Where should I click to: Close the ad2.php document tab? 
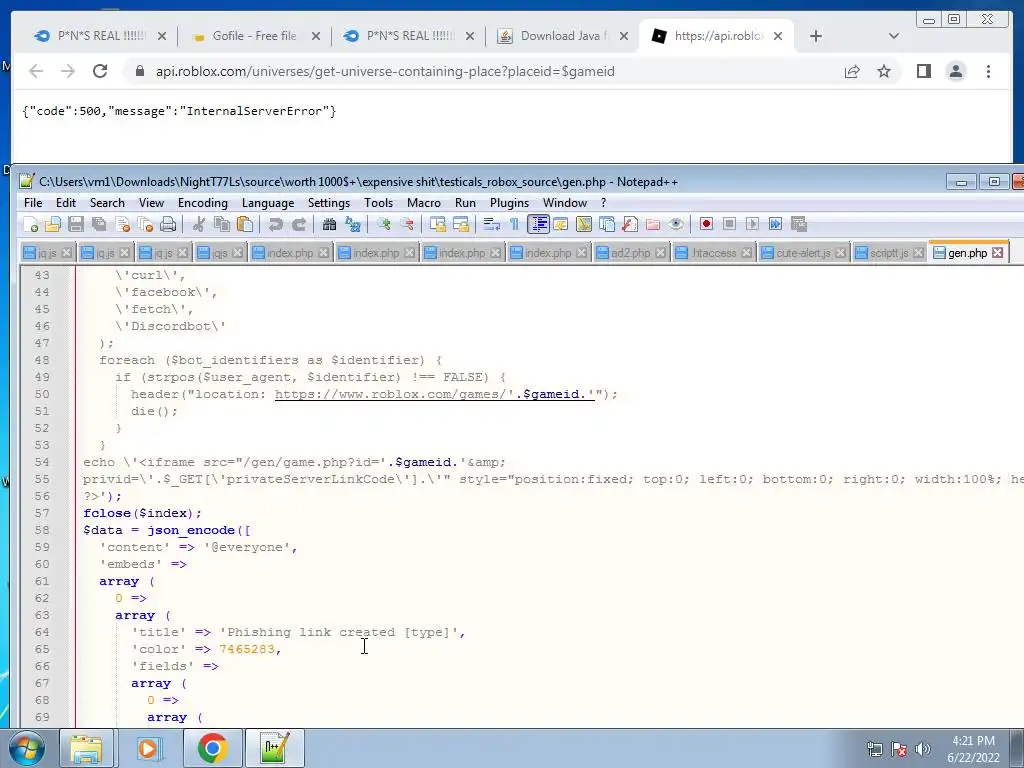click(661, 253)
